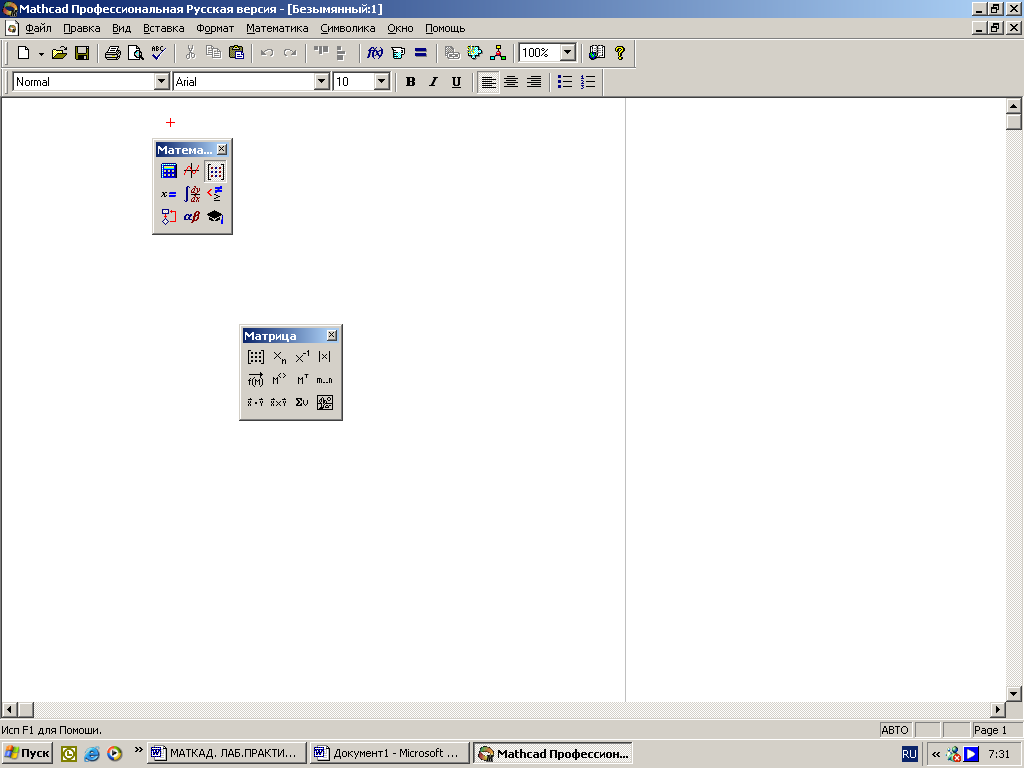
Task: Close the Матрица palette
Action: pos(332,335)
